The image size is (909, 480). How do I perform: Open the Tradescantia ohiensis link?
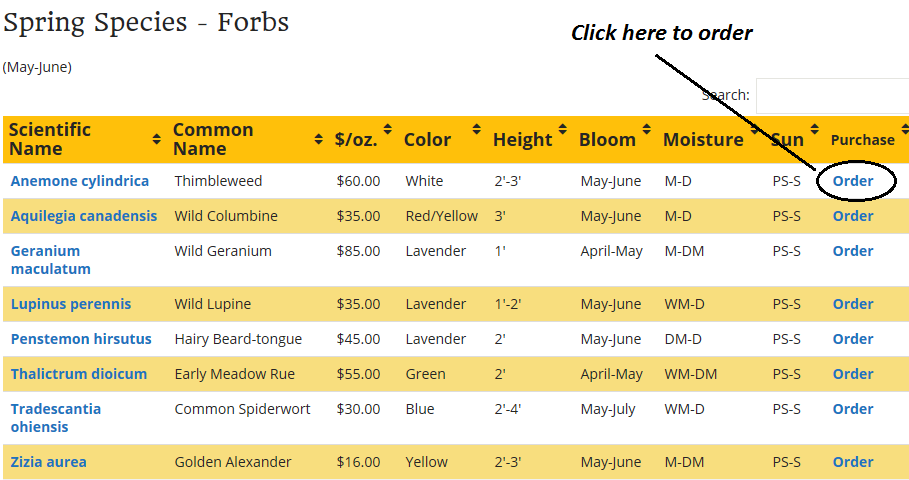coord(56,418)
